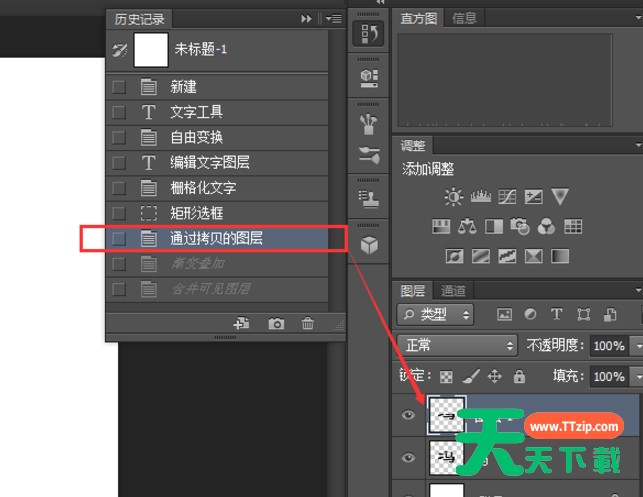Filter layers by type (T) layers

click(x=556, y=315)
